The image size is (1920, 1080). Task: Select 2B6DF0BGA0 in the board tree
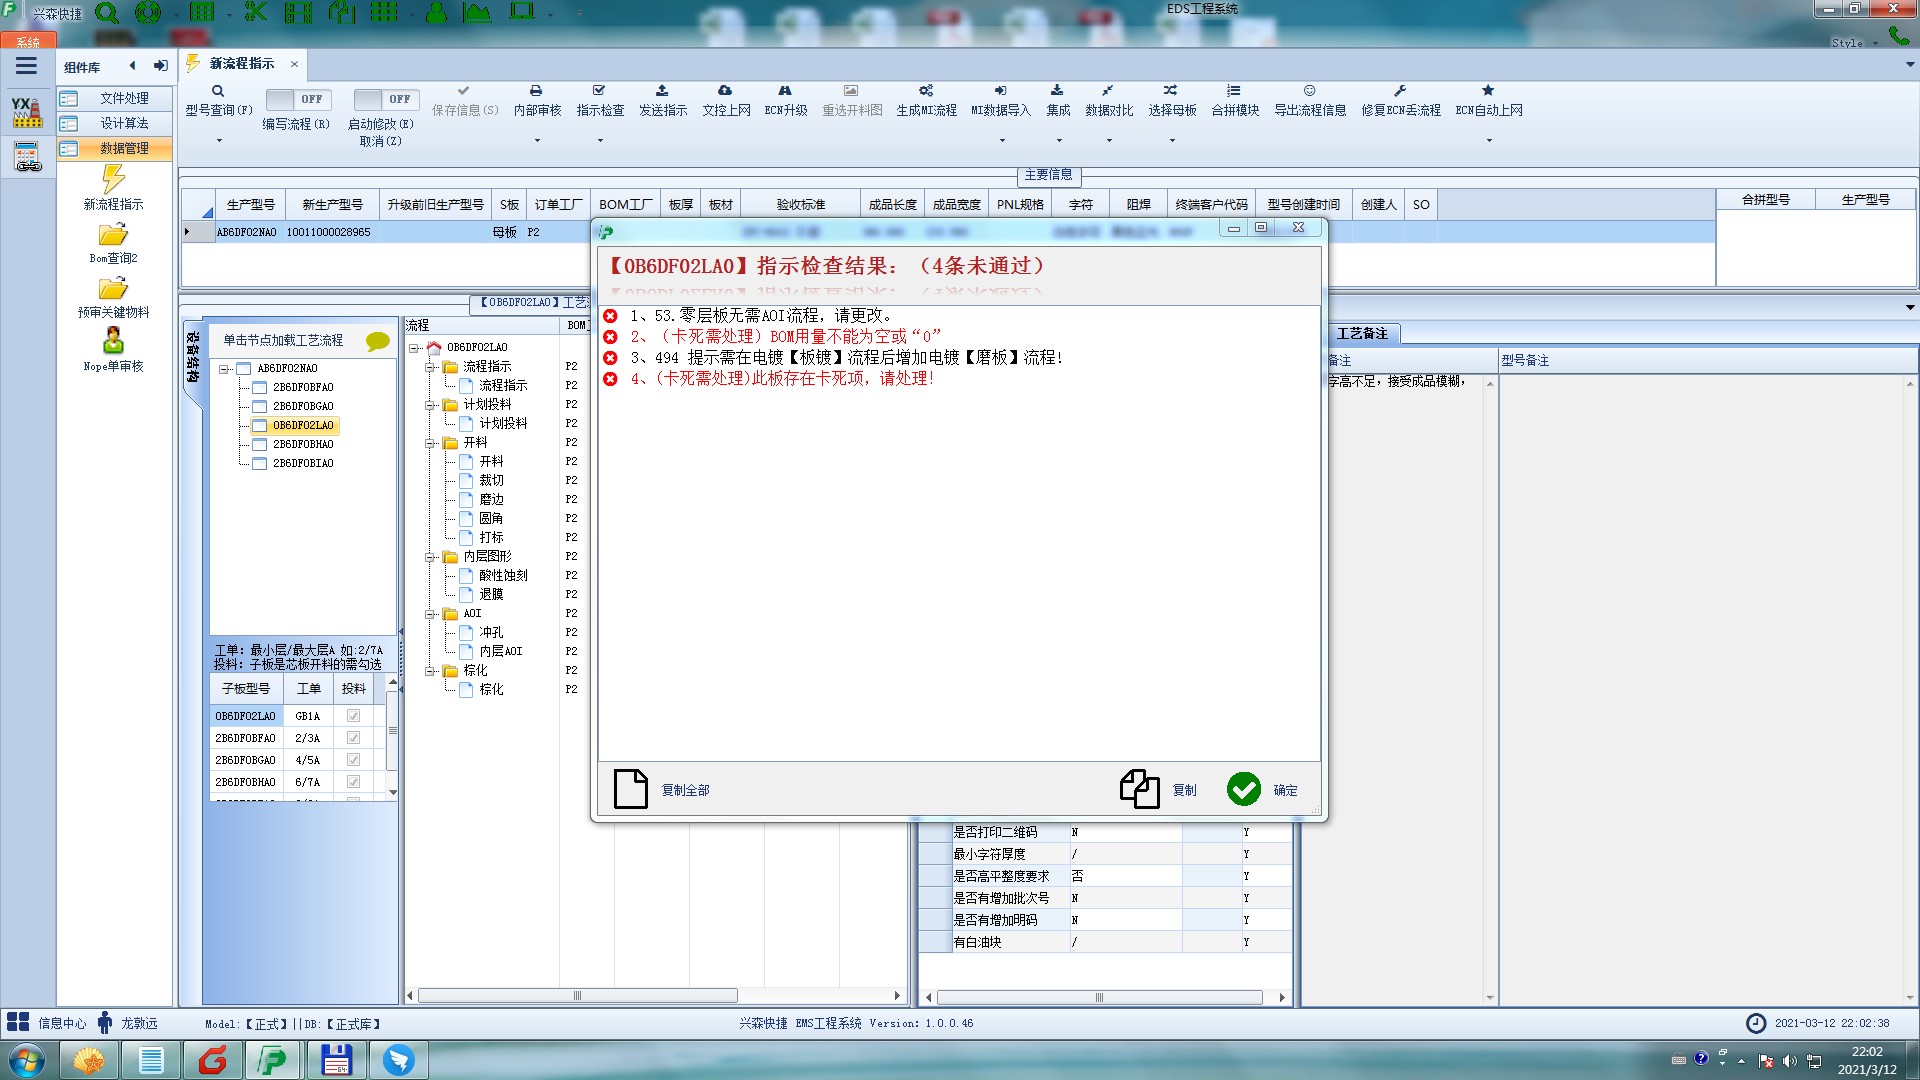[303, 406]
